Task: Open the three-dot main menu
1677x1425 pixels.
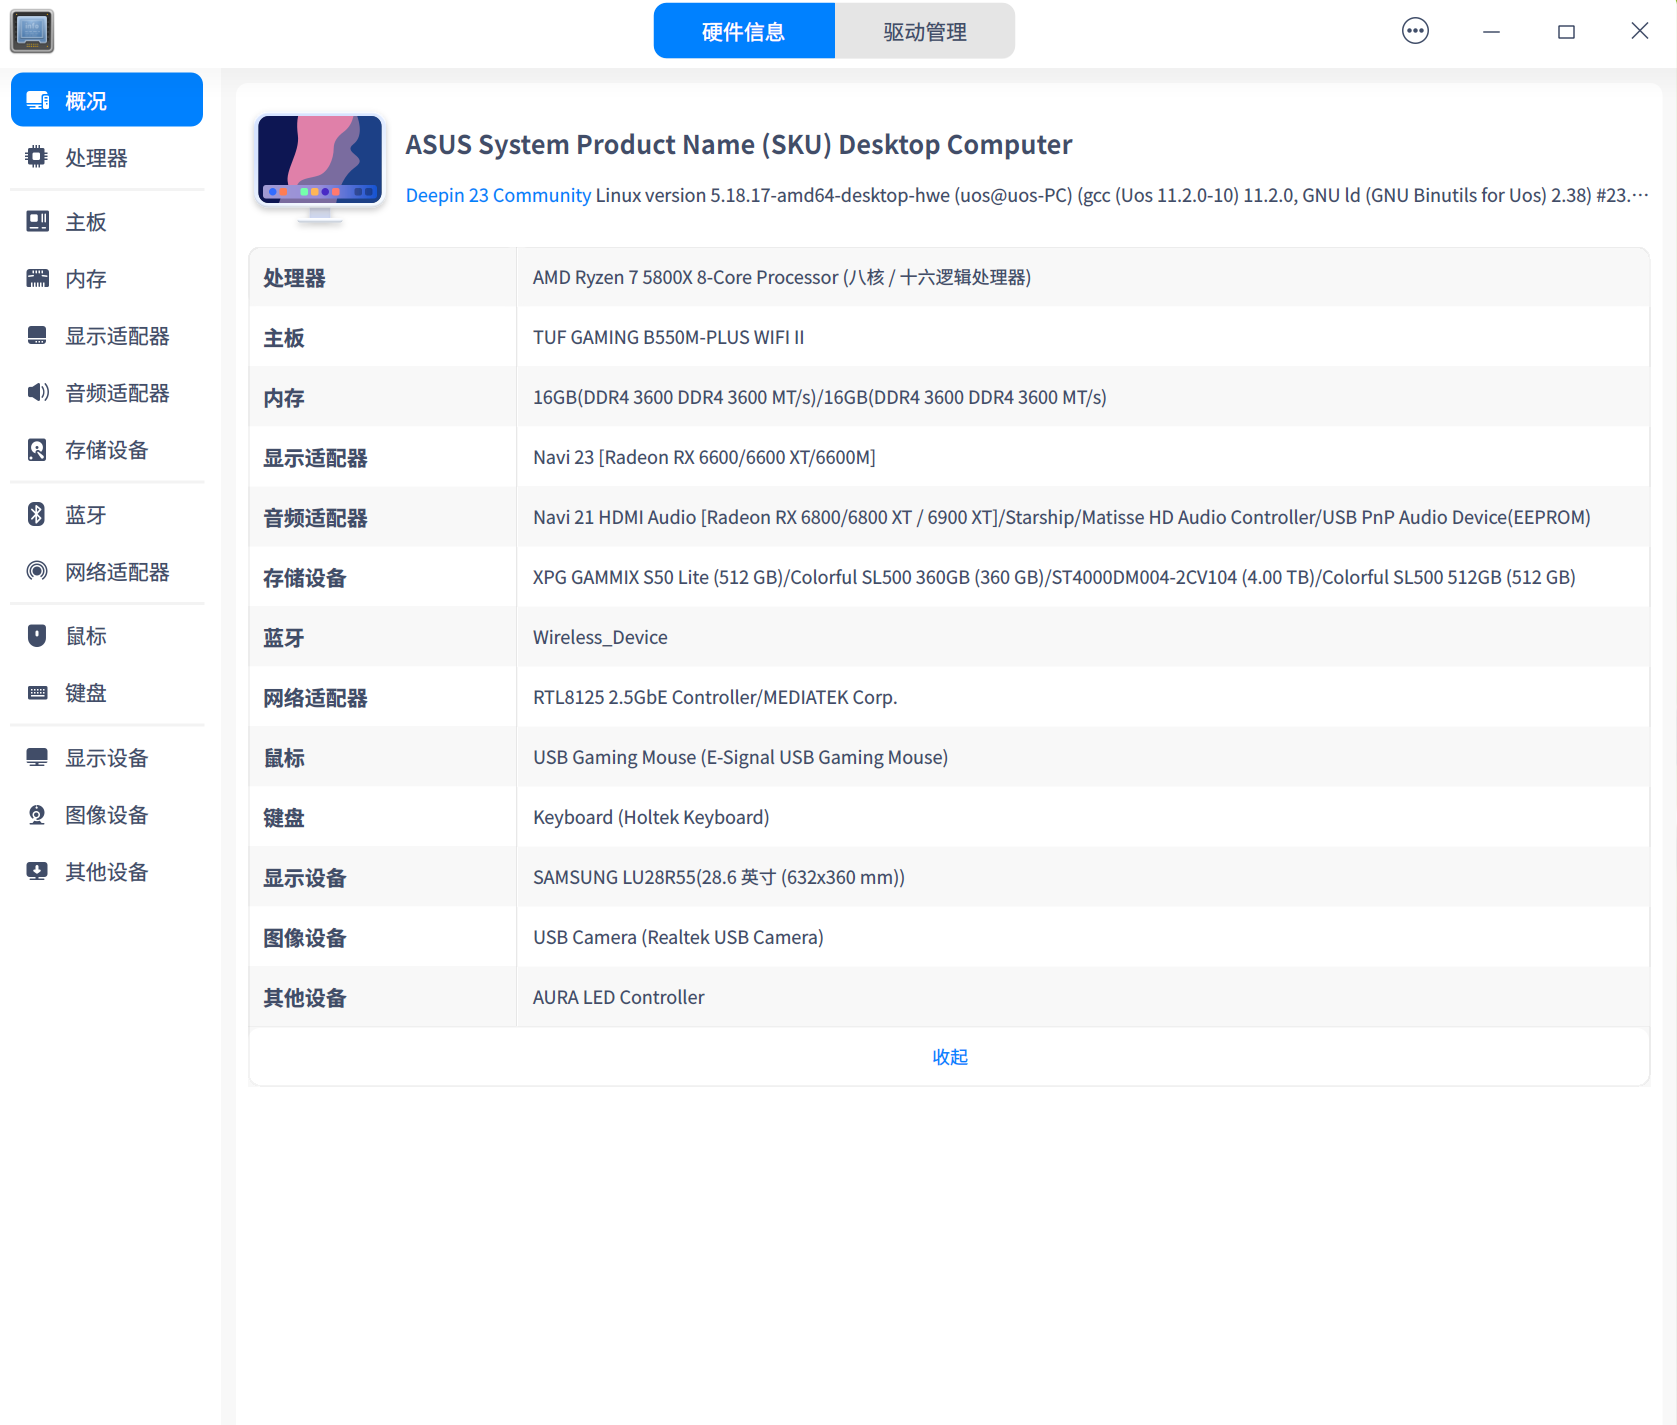Action: click(x=1415, y=31)
